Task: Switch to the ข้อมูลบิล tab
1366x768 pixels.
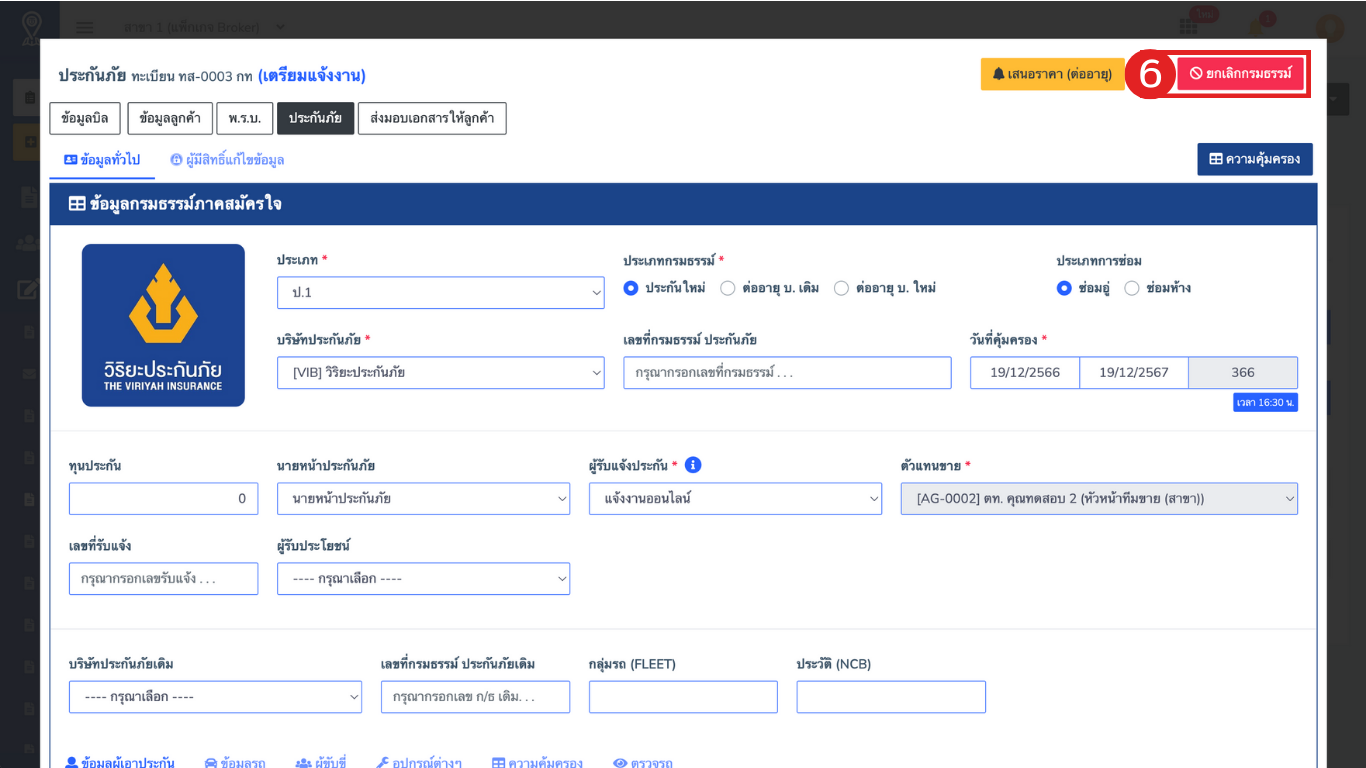Action: pyautogui.click(x=85, y=118)
